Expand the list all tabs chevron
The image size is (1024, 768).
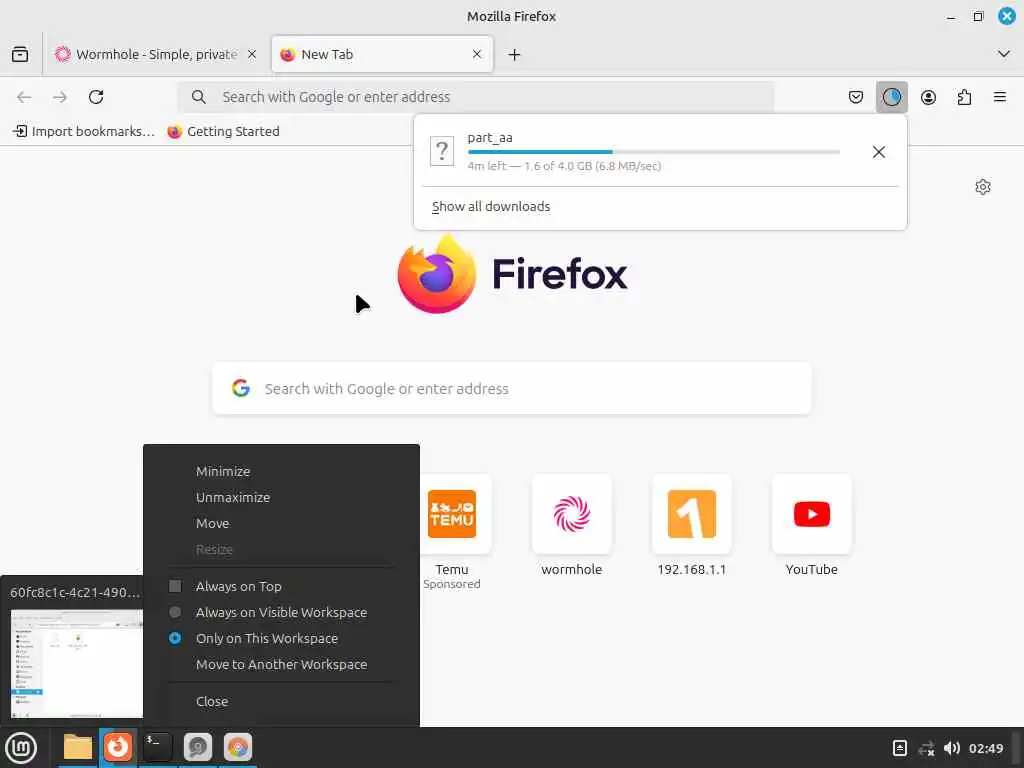point(1004,54)
